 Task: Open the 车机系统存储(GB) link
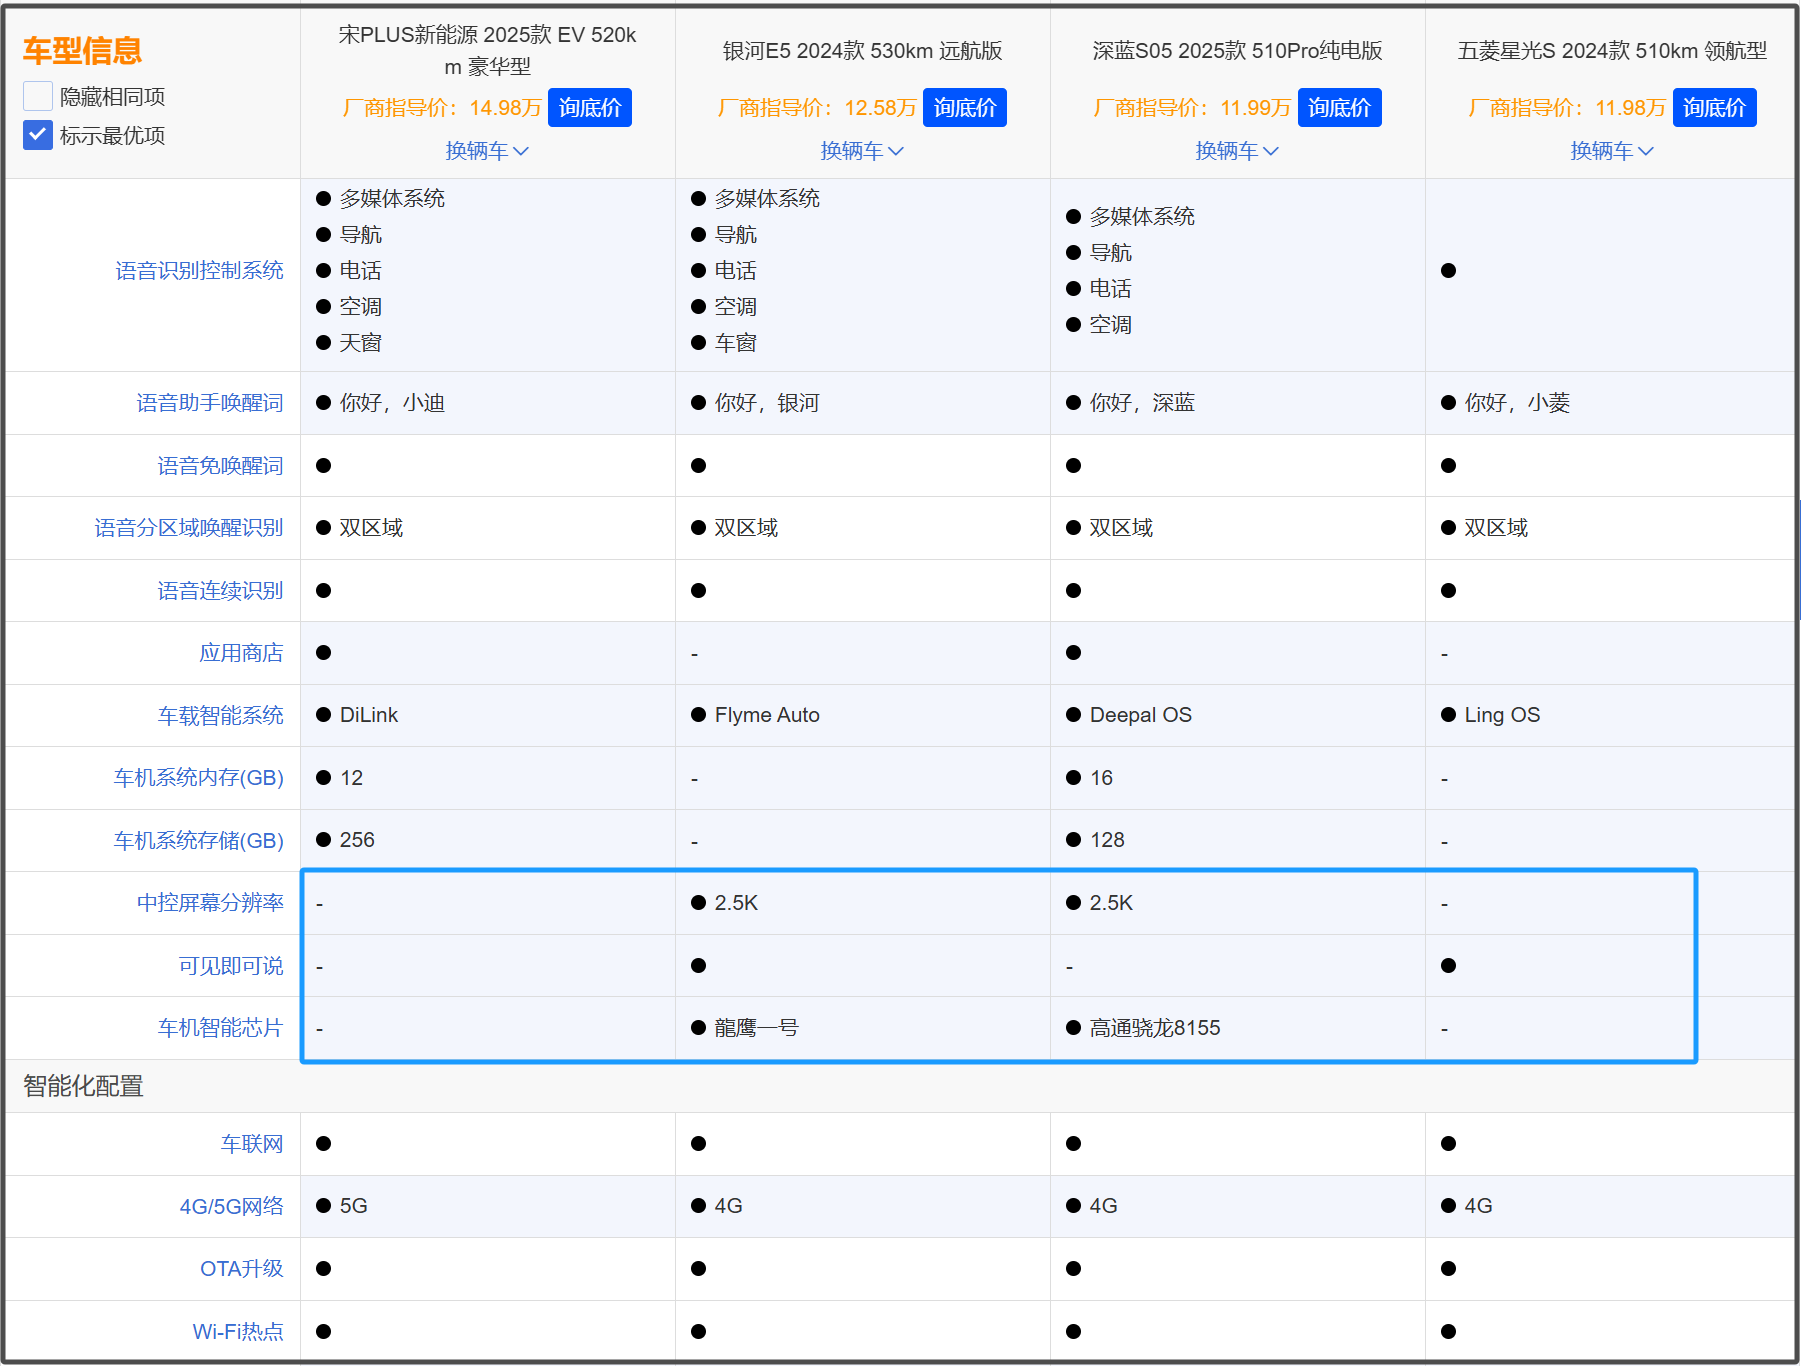[199, 841]
